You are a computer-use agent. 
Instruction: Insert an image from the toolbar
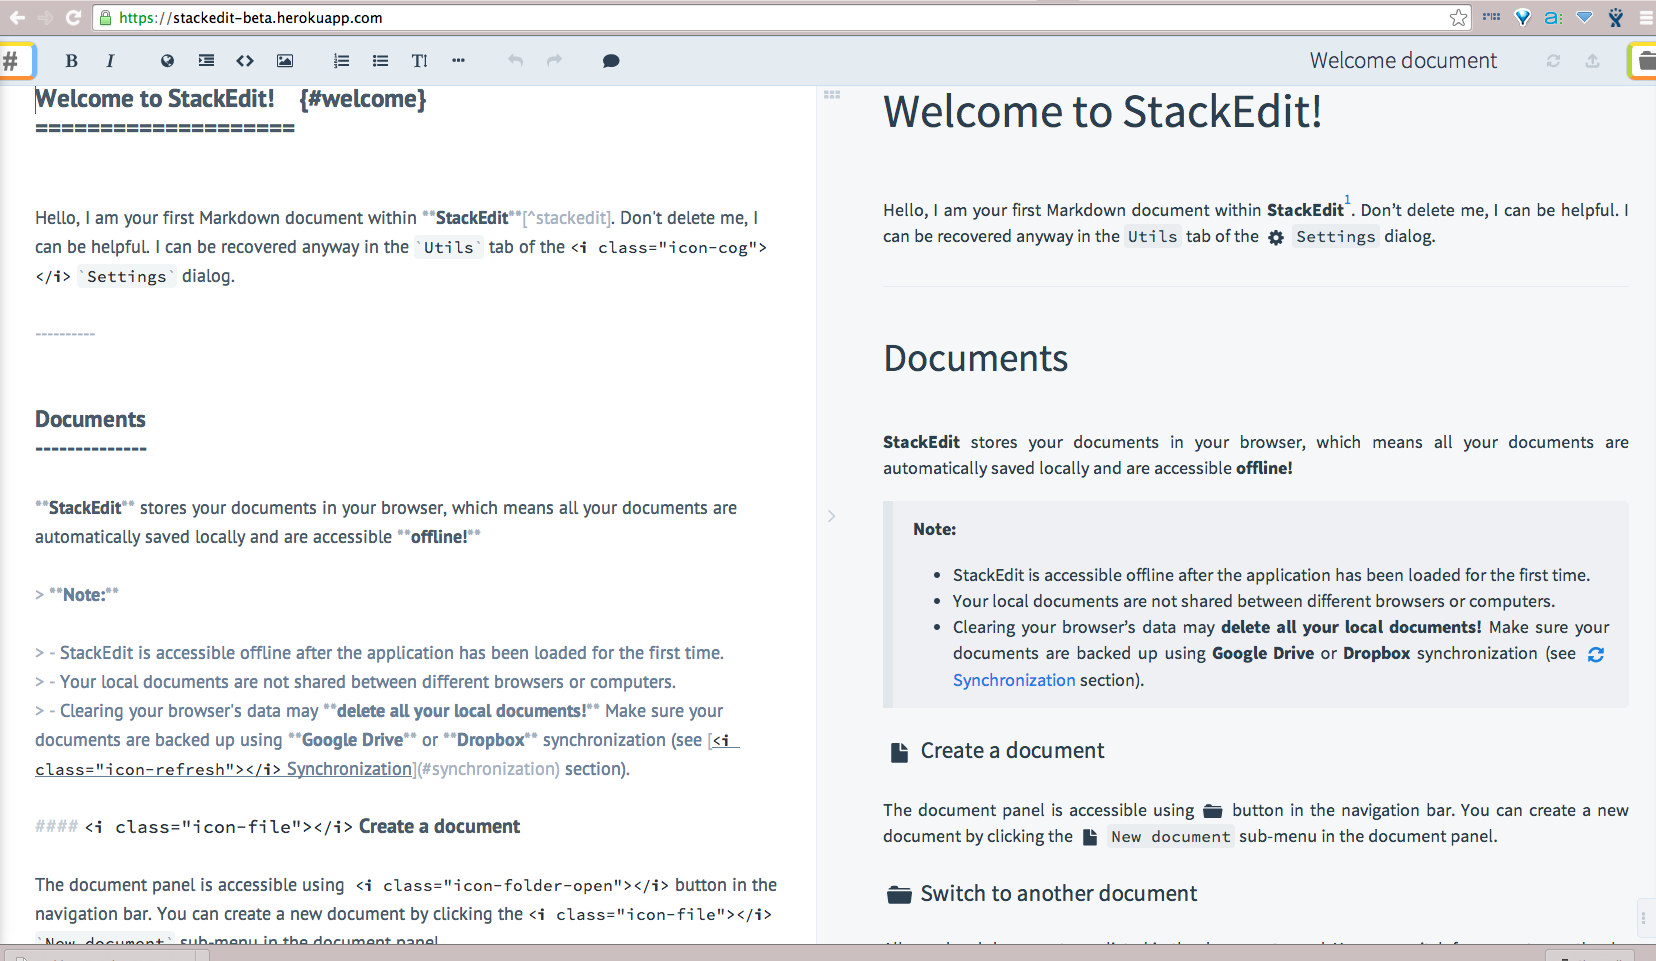(x=285, y=61)
